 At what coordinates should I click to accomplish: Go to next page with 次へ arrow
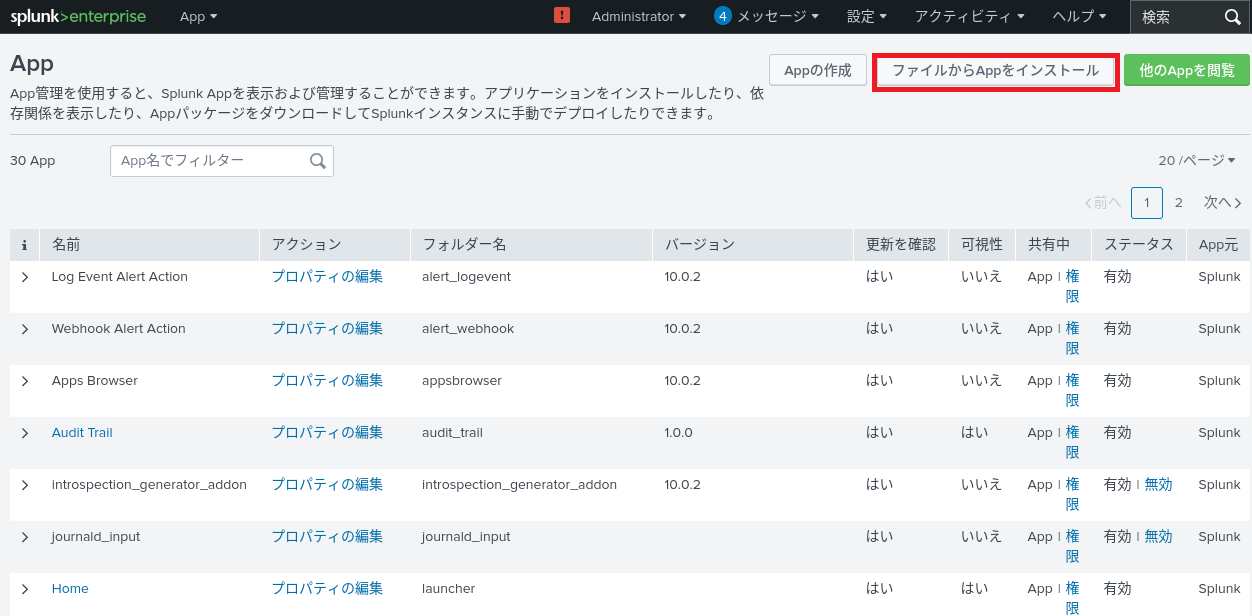click(x=1222, y=203)
